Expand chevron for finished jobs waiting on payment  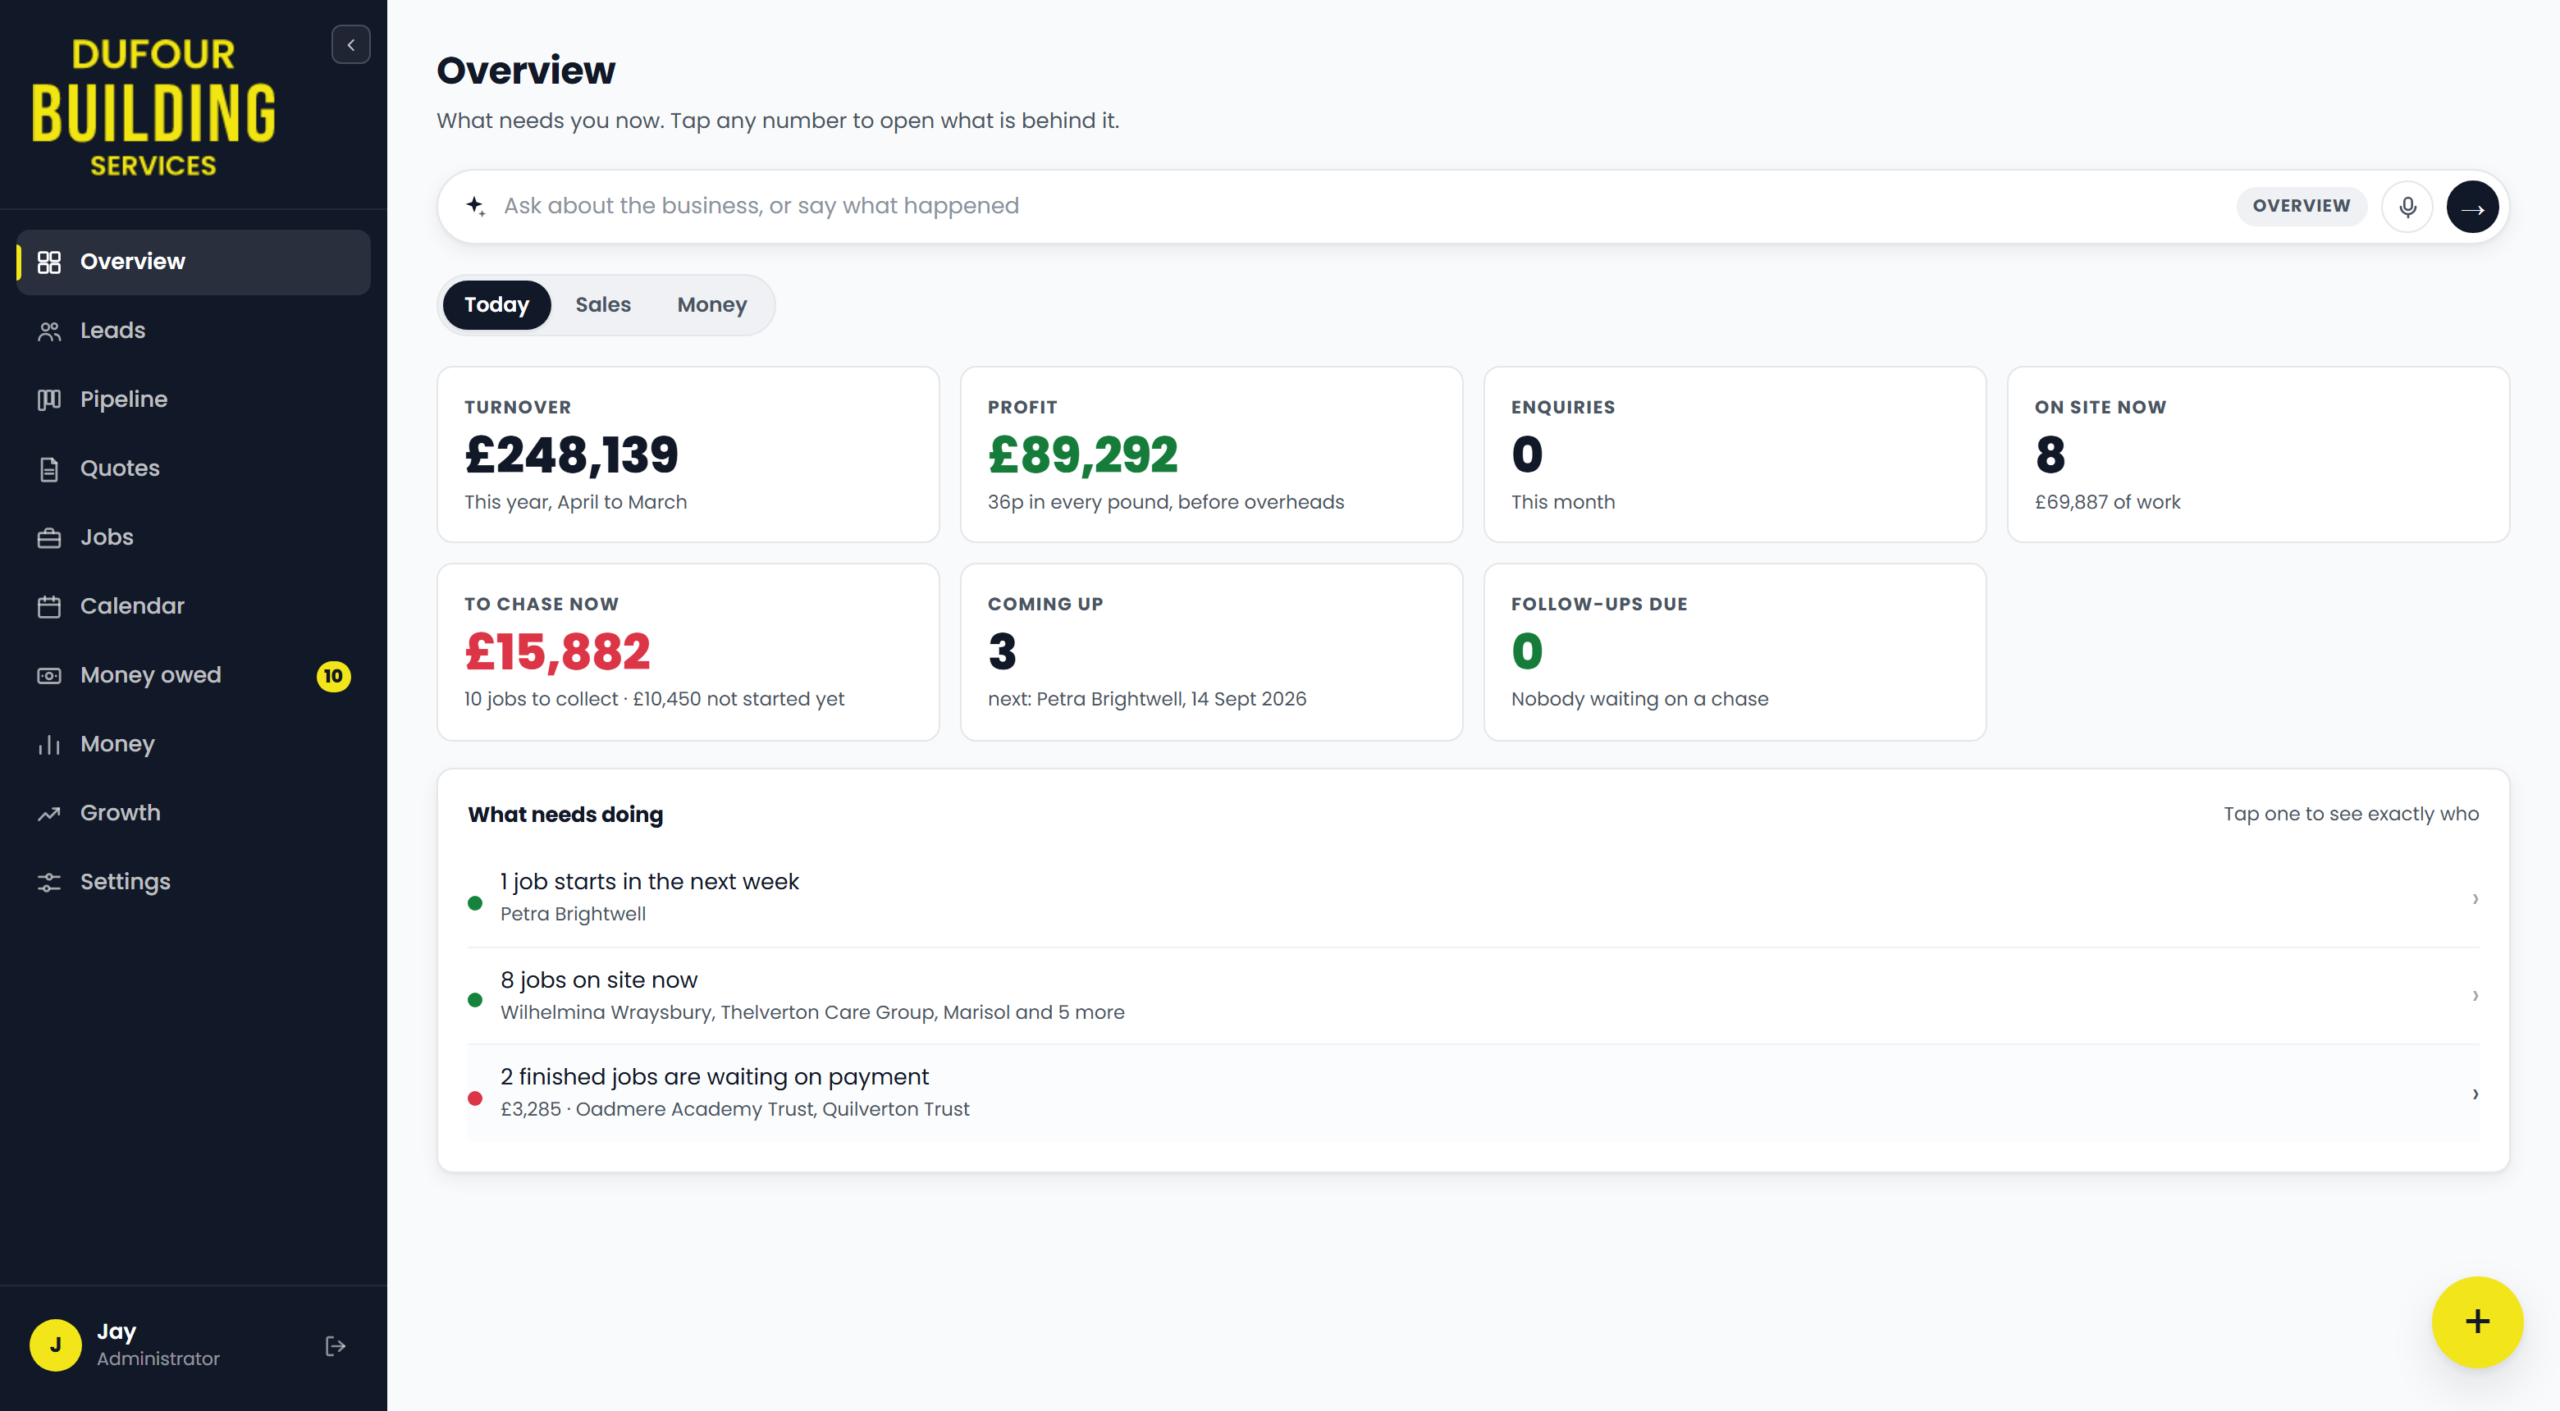(x=2475, y=1094)
